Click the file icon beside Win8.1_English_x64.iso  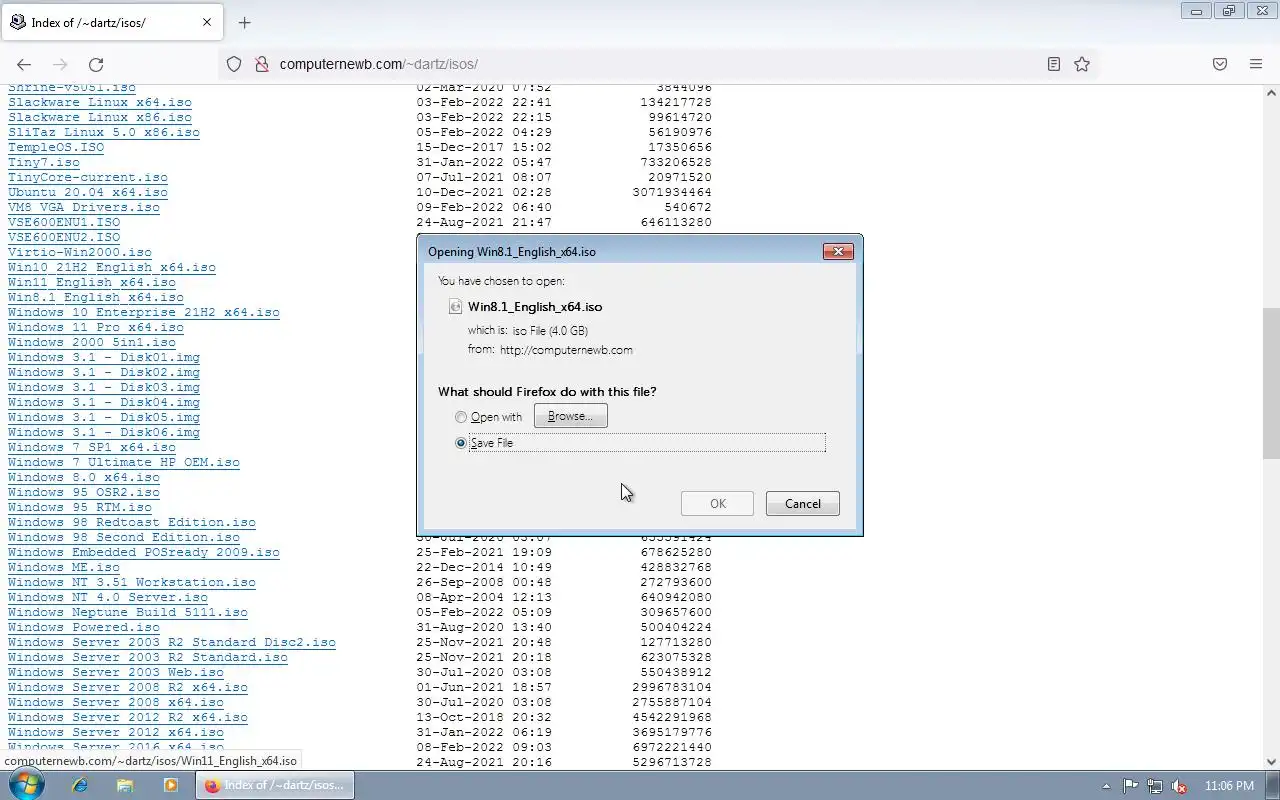(x=457, y=307)
